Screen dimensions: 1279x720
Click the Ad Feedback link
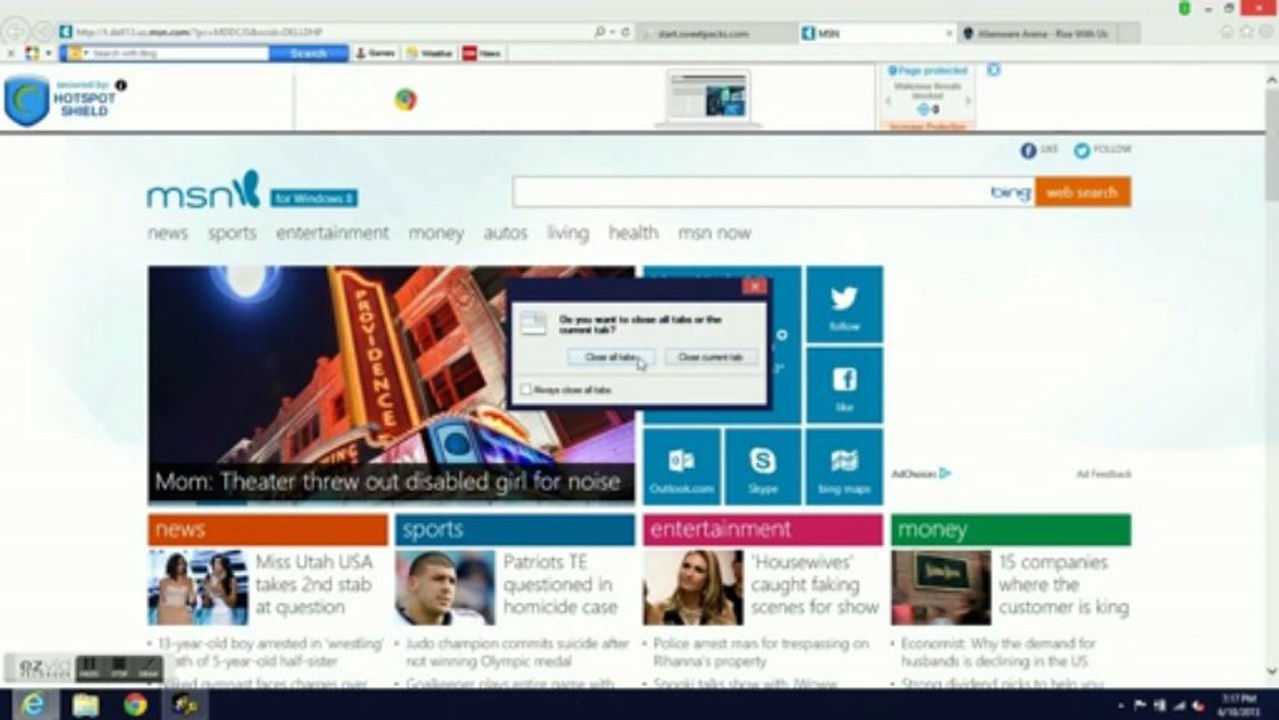click(x=1104, y=474)
